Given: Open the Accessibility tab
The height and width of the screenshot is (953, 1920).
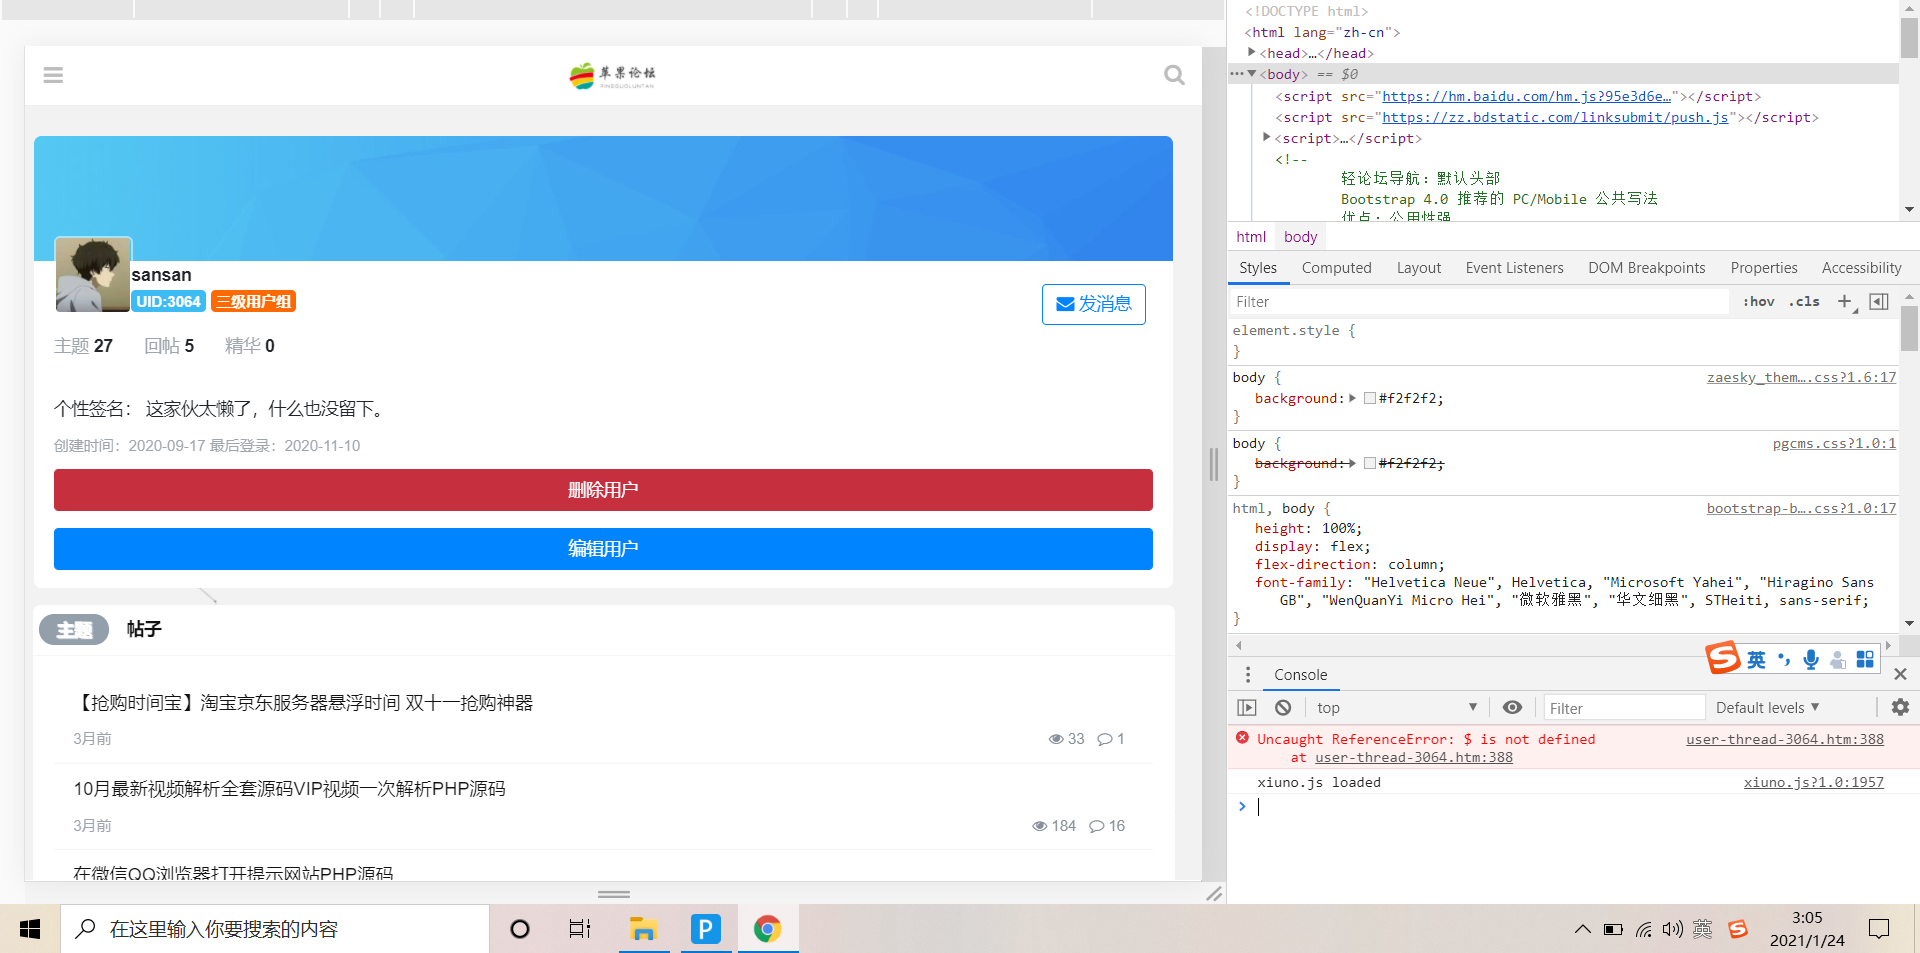Looking at the screenshot, I should coord(1861,268).
